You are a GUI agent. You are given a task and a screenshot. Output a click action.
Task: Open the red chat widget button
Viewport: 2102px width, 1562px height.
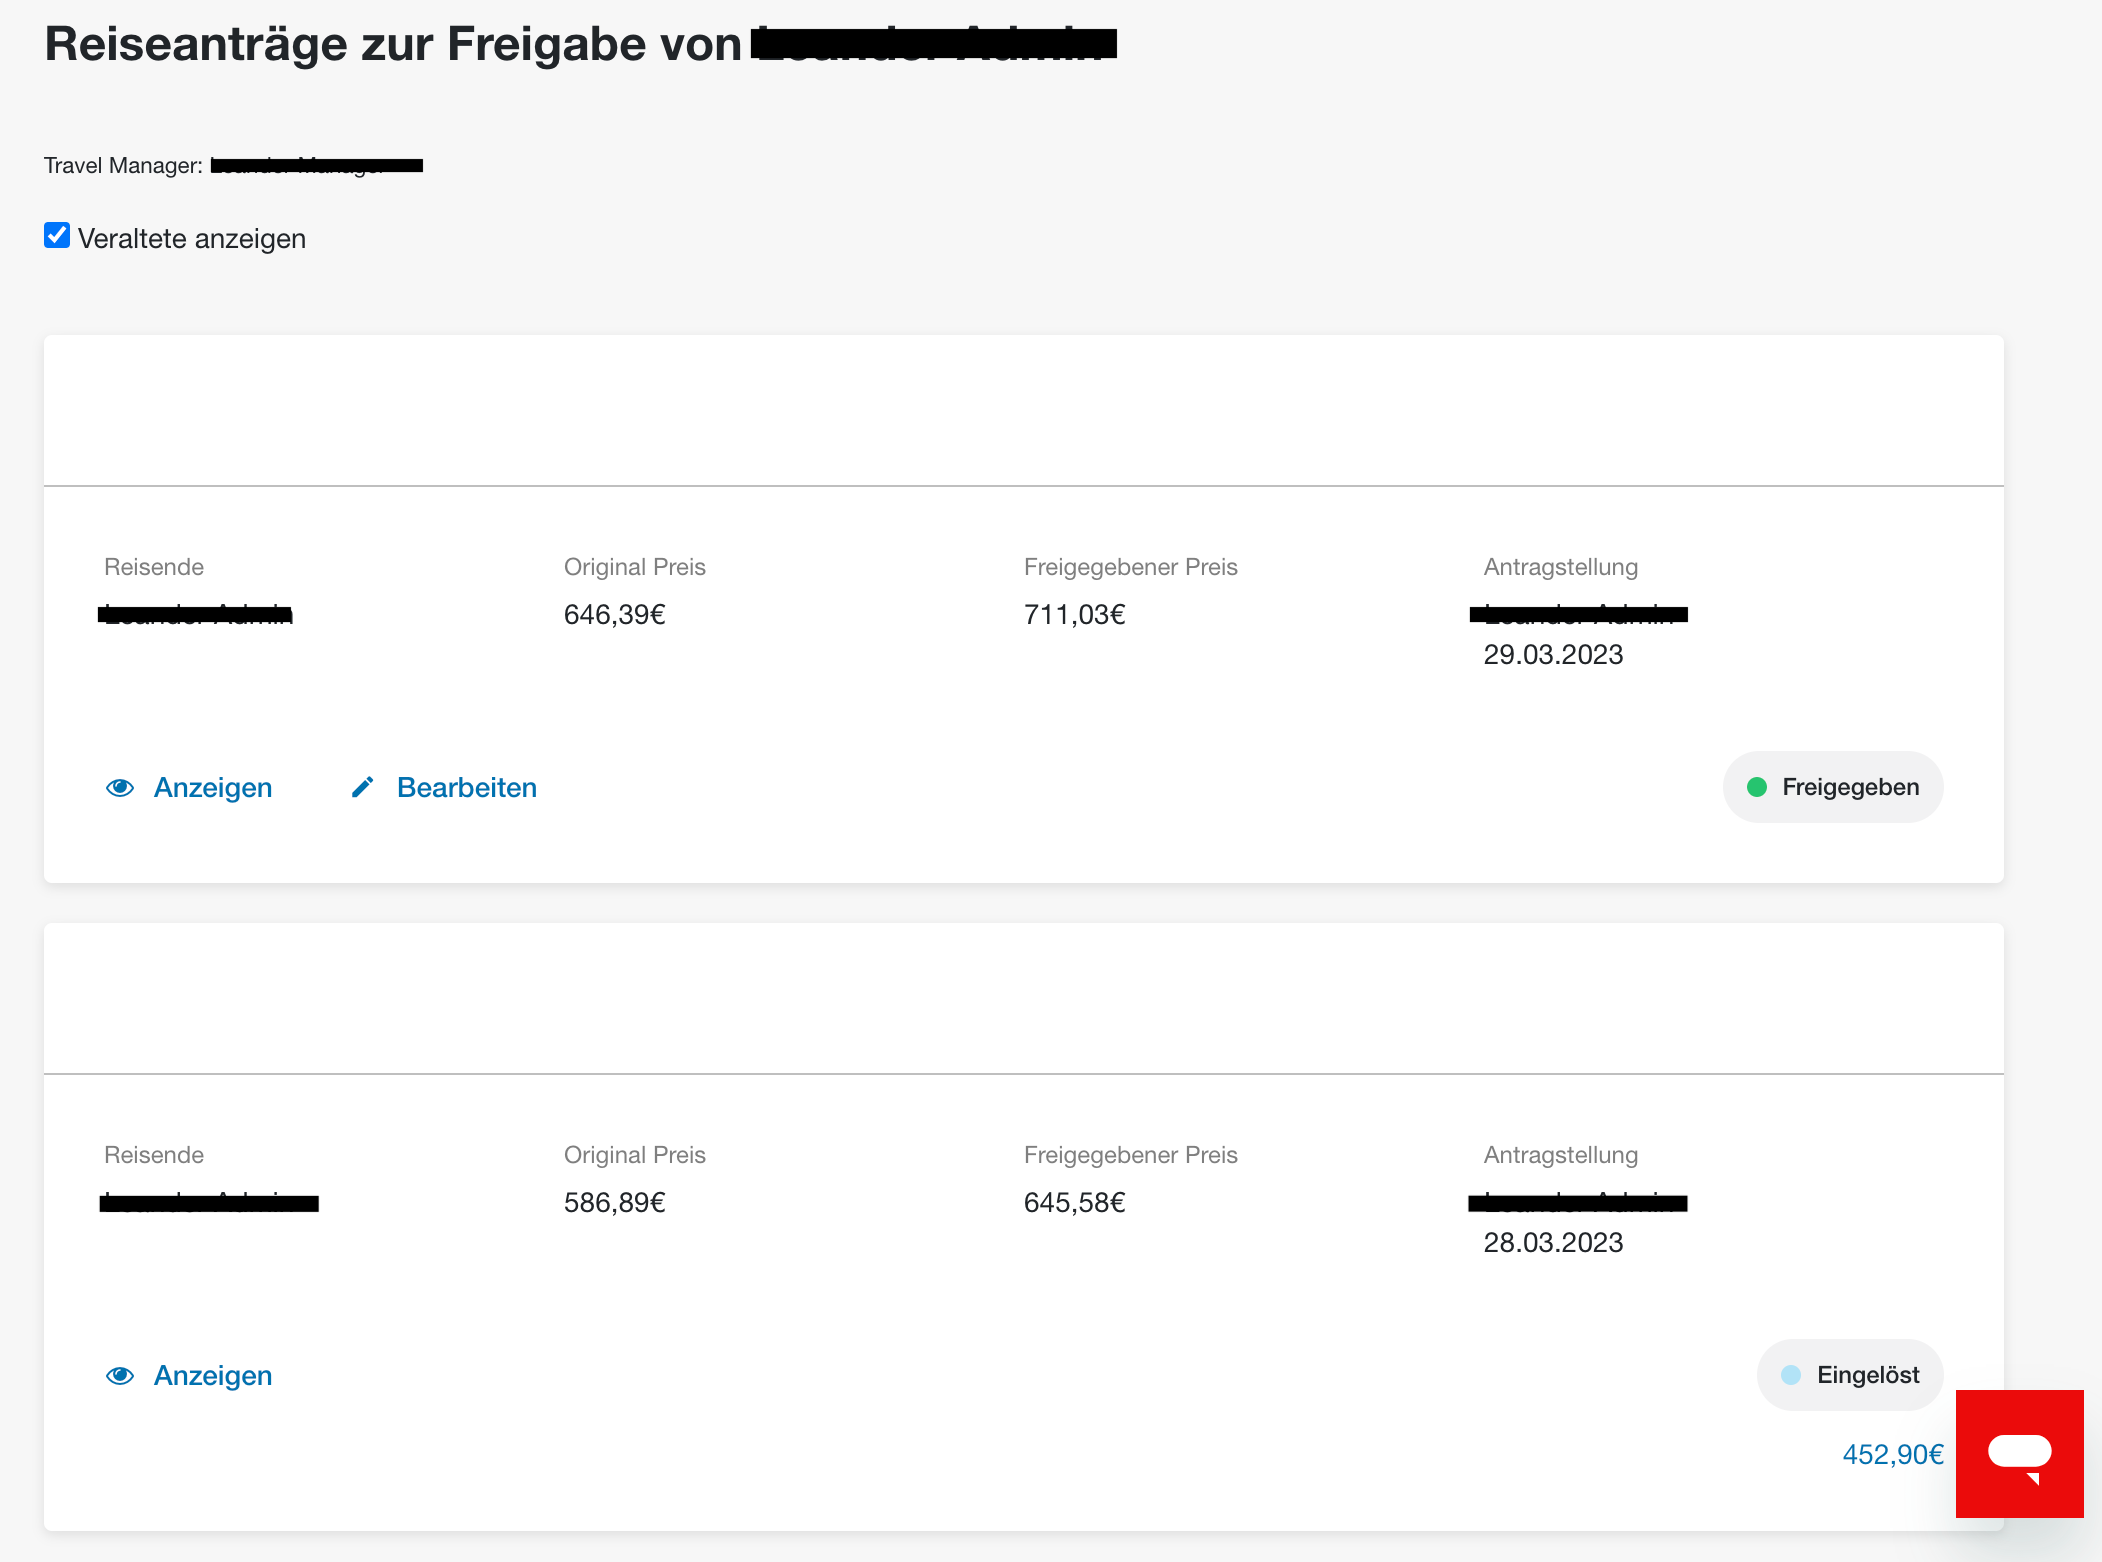point(2020,1454)
